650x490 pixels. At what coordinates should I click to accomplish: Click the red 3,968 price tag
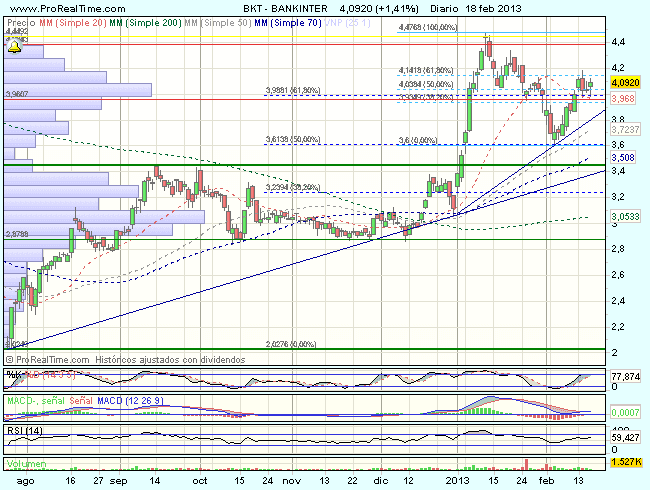pos(623,99)
